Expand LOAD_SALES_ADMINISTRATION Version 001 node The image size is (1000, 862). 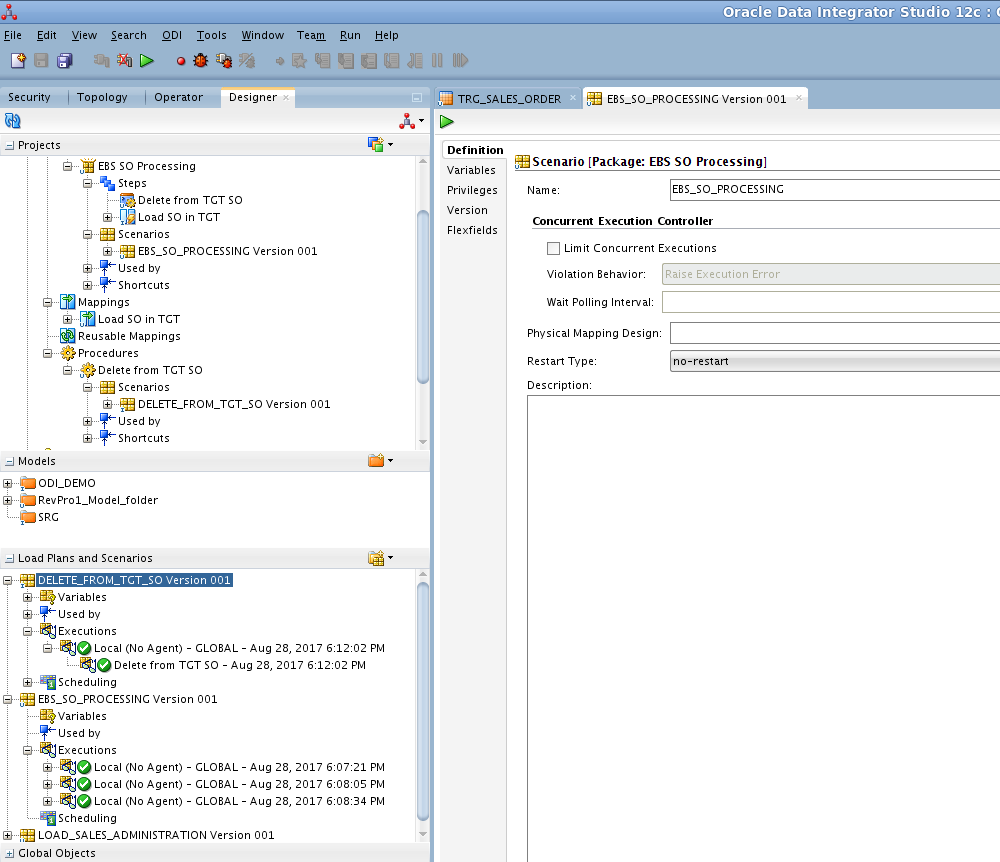(x=8, y=835)
